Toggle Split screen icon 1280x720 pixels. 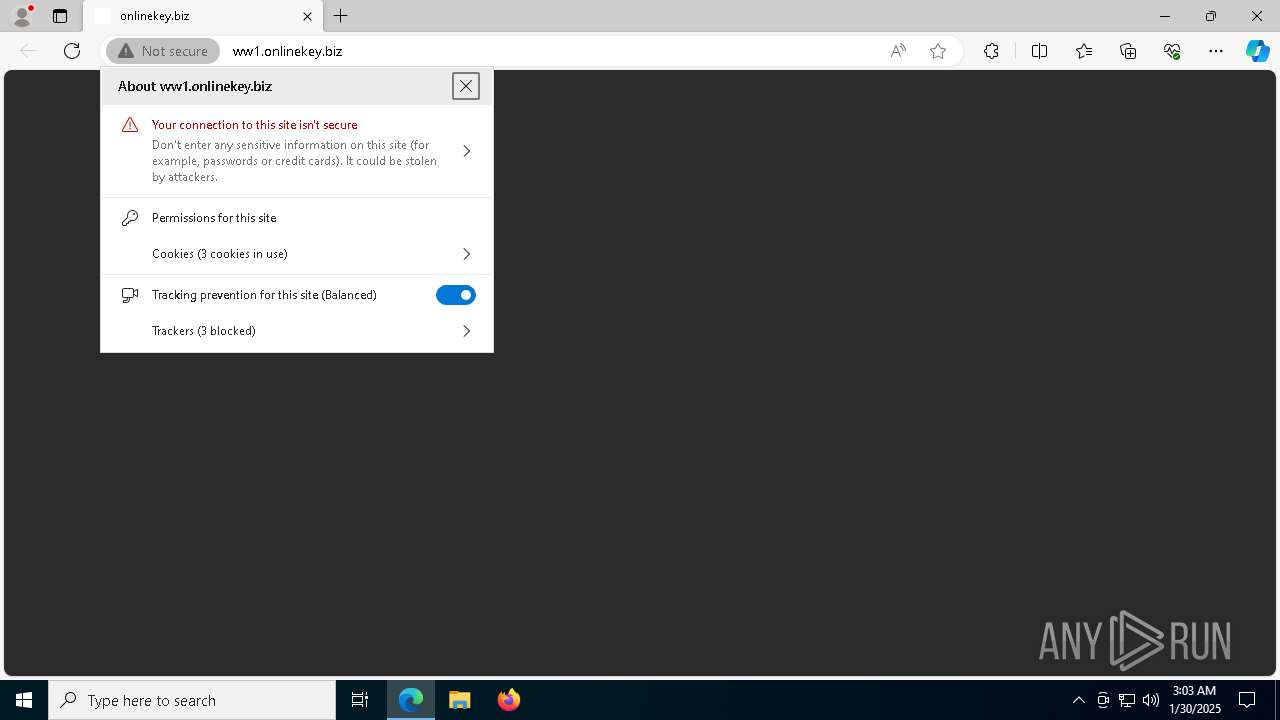(1039, 51)
